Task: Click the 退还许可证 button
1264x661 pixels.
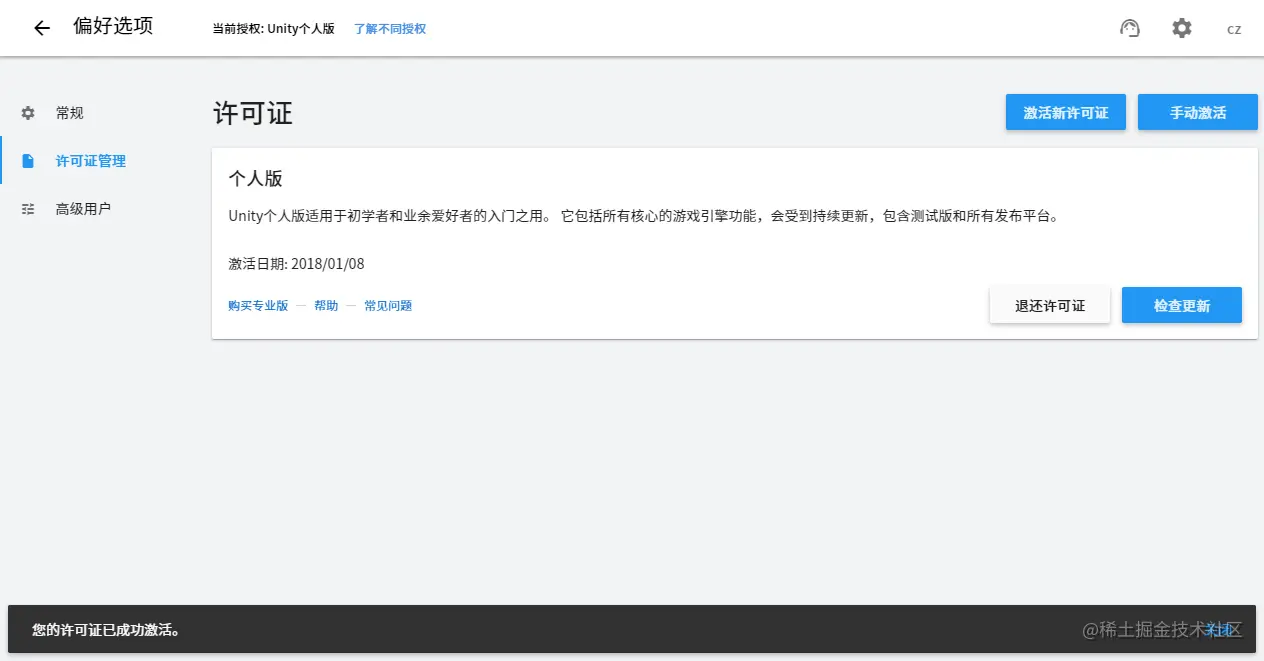Action: (x=1050, y=305)
